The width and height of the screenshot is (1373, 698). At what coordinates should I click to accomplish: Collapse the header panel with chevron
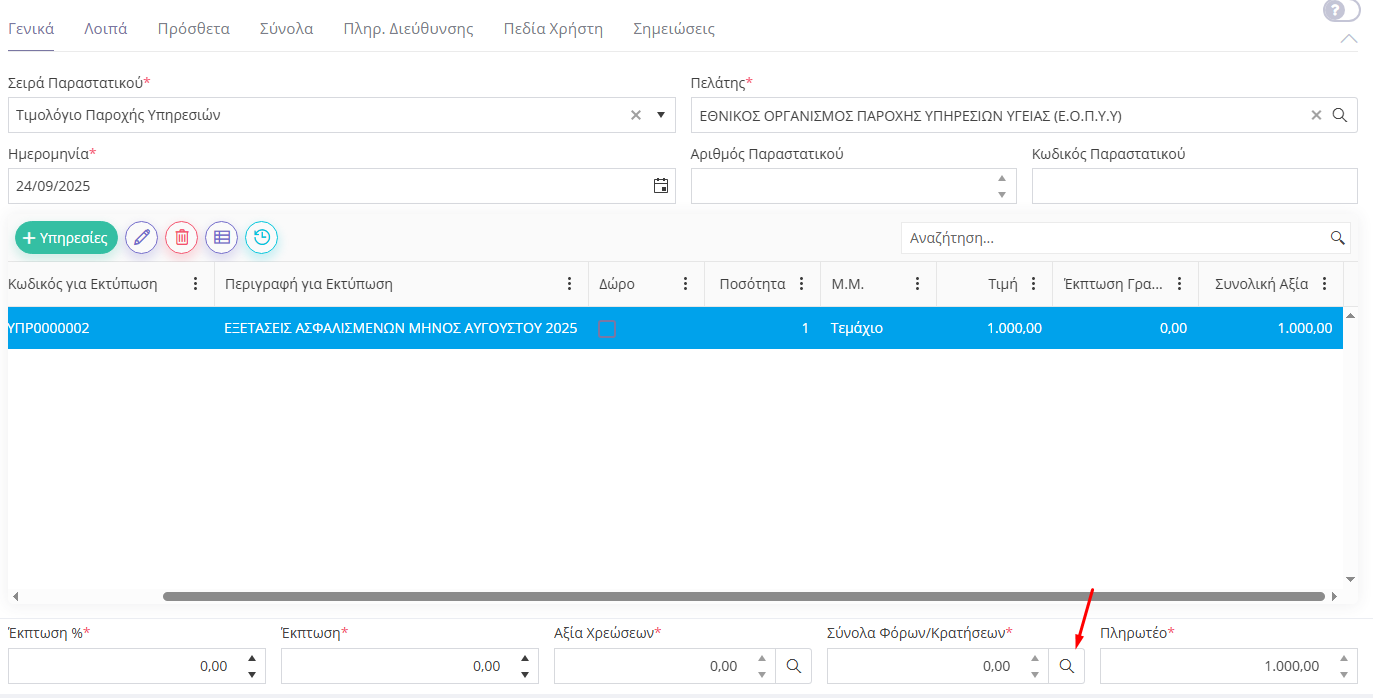point(1348,39)
